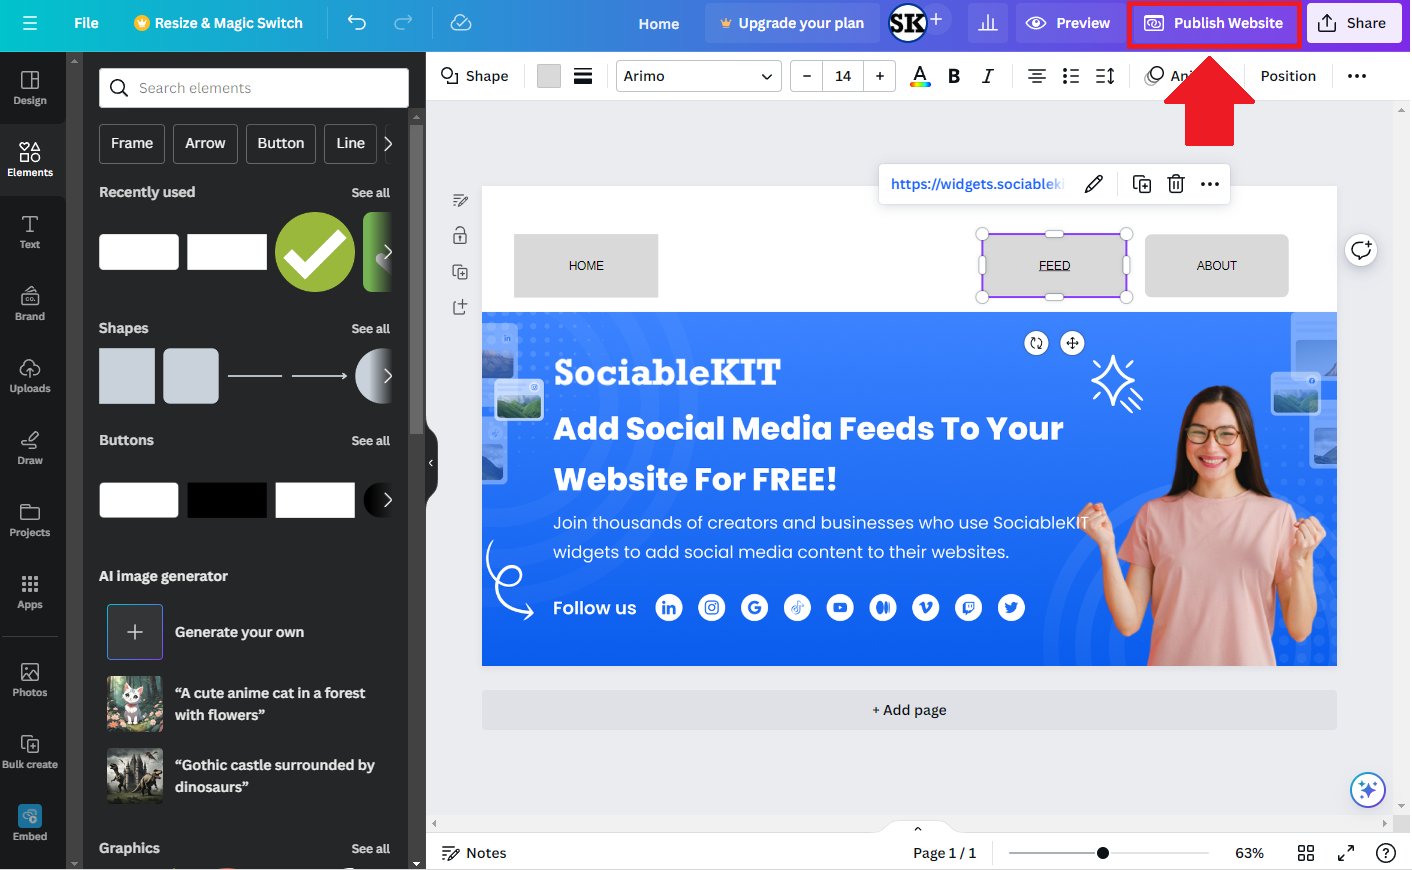Screen dimensions: 1412x870
Task: Open the Photos sidebar panel
Action: point(30,680)
